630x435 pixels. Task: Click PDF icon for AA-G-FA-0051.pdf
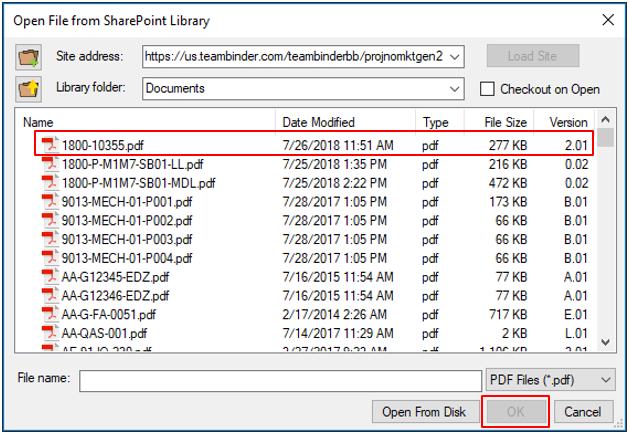coord(50,314)
